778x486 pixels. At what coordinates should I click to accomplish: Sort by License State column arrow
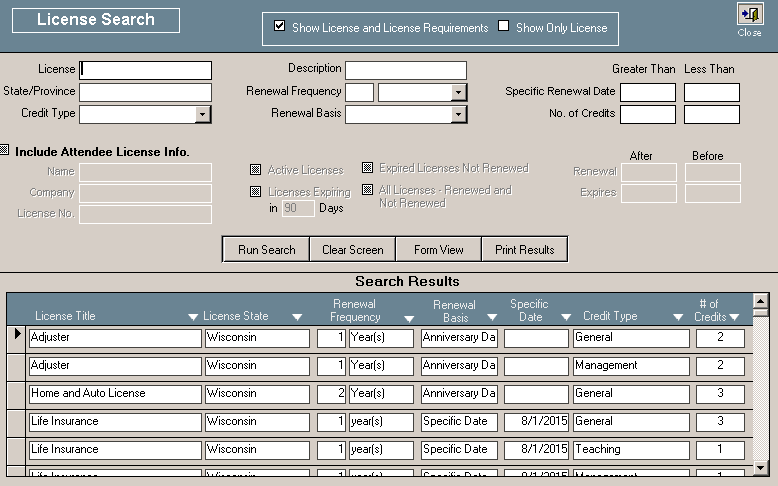coord(297,317)
